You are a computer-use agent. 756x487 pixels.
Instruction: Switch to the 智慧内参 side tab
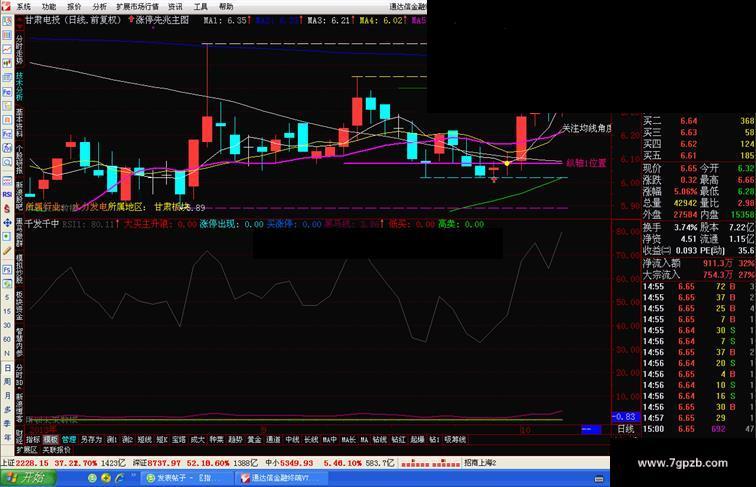(x=19, y=342)
